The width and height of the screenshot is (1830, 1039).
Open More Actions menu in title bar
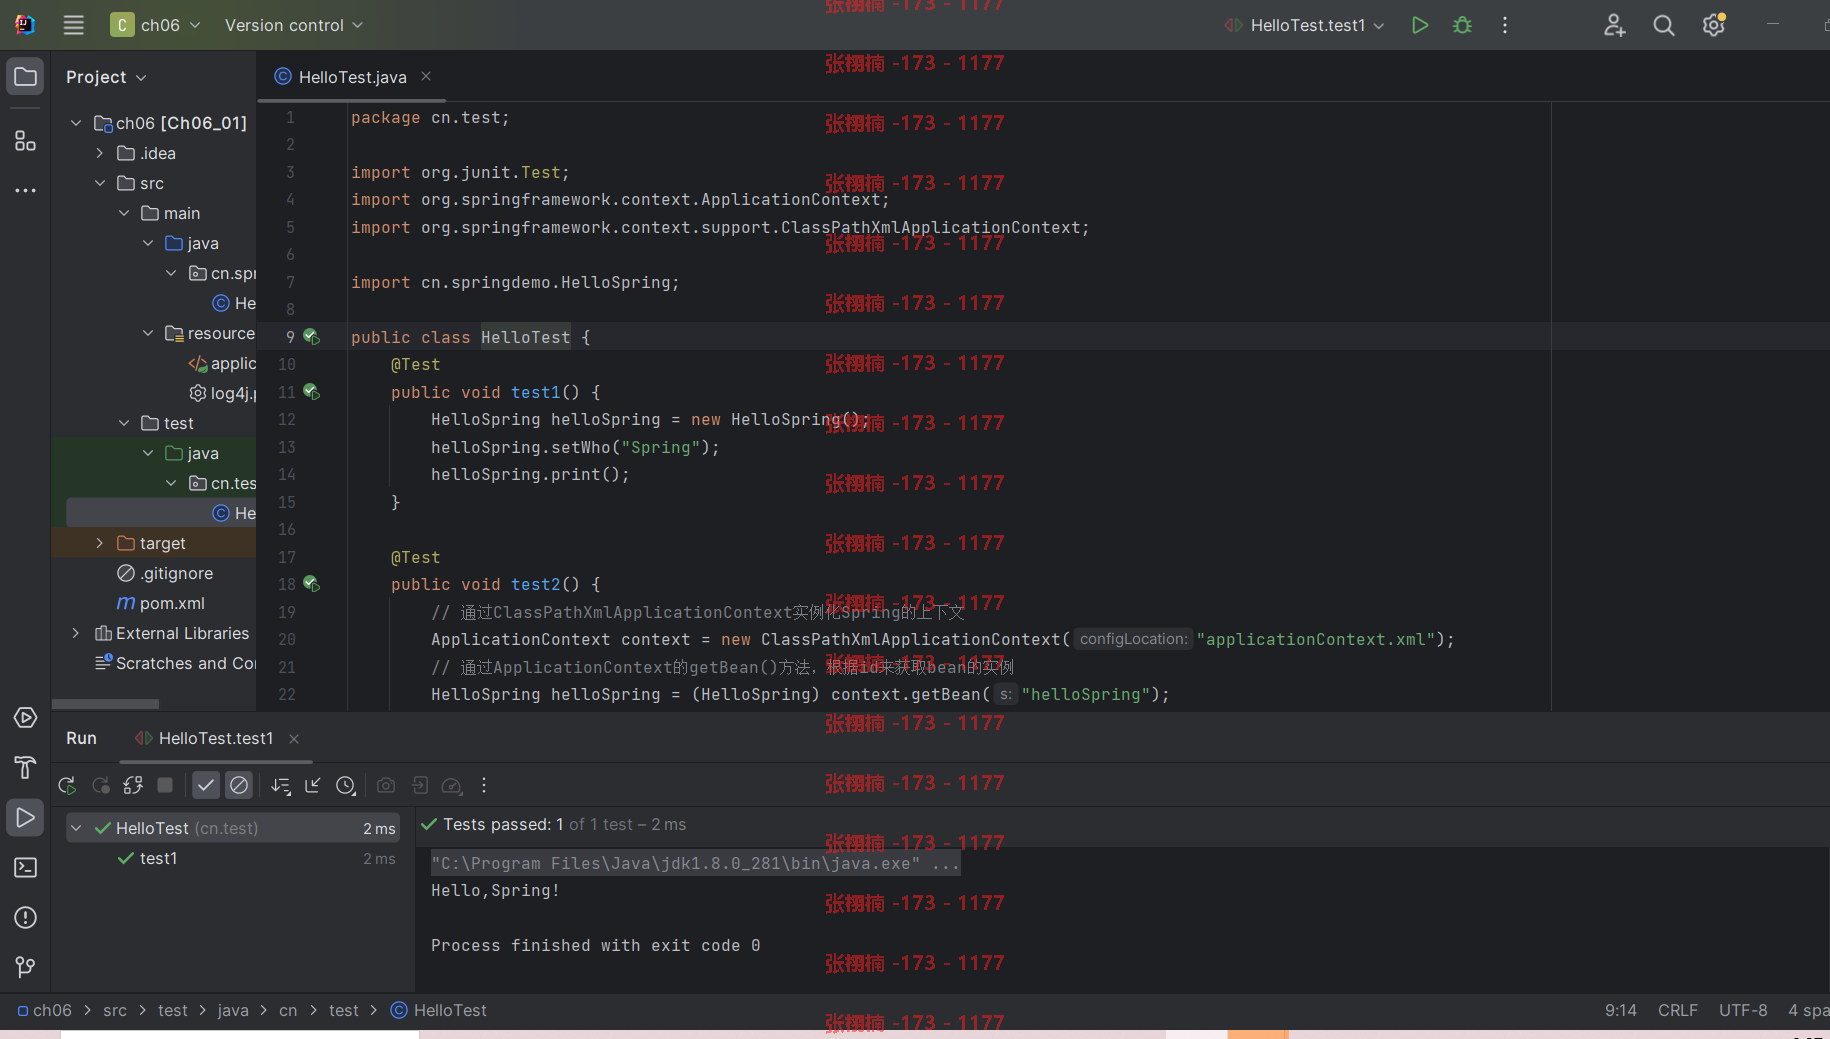point(1505,25)
